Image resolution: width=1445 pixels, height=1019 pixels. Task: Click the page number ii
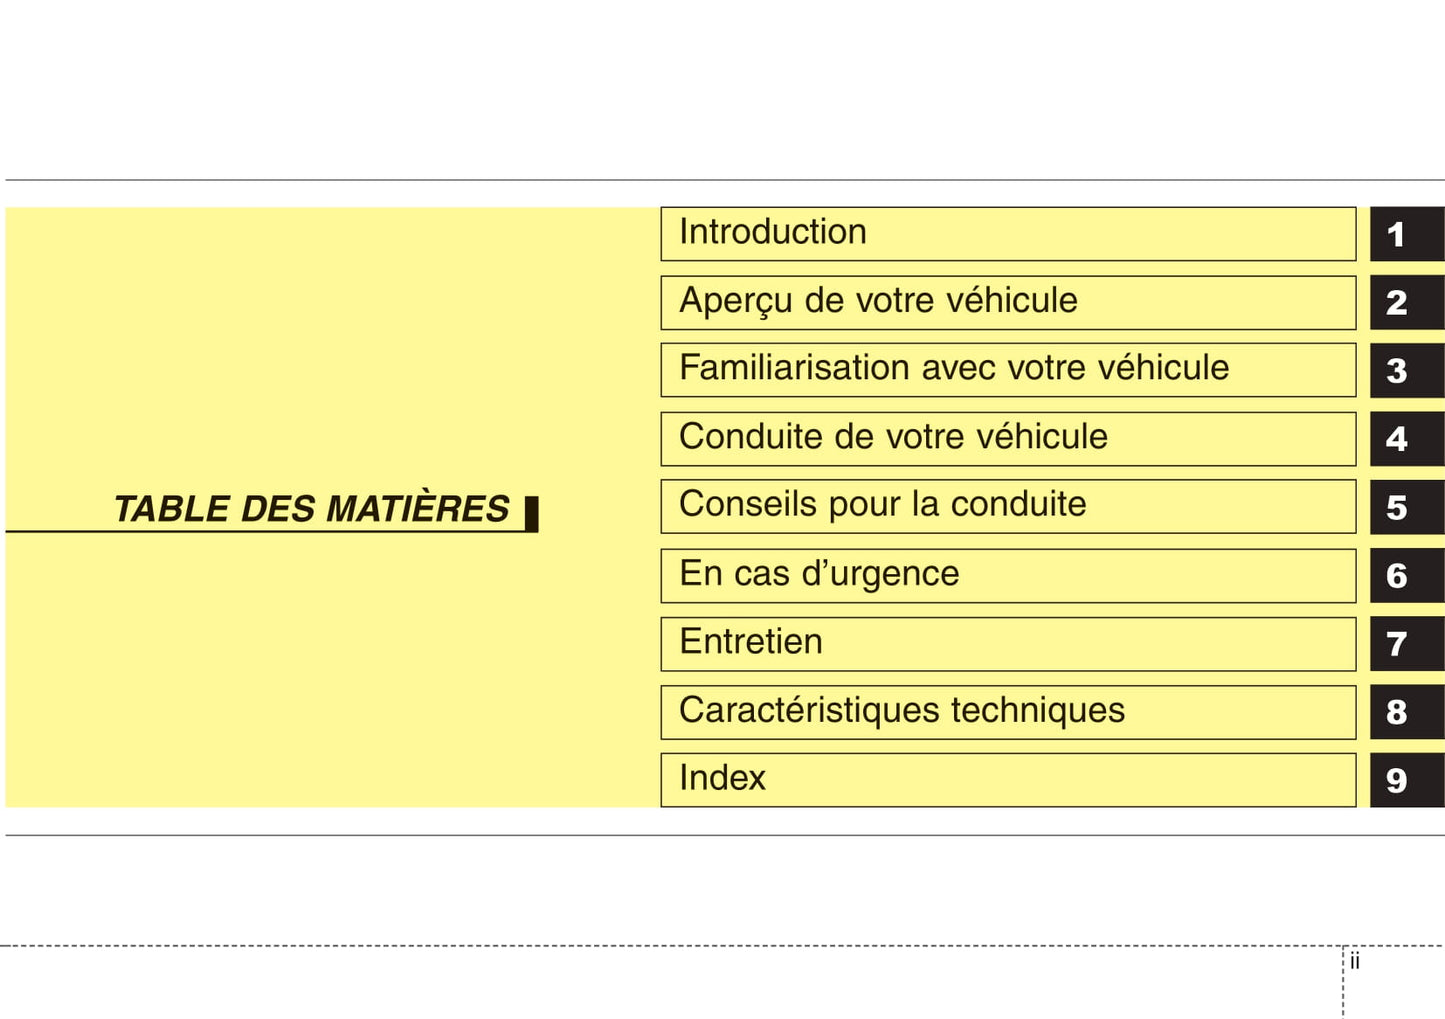[x=1355, y=962]
